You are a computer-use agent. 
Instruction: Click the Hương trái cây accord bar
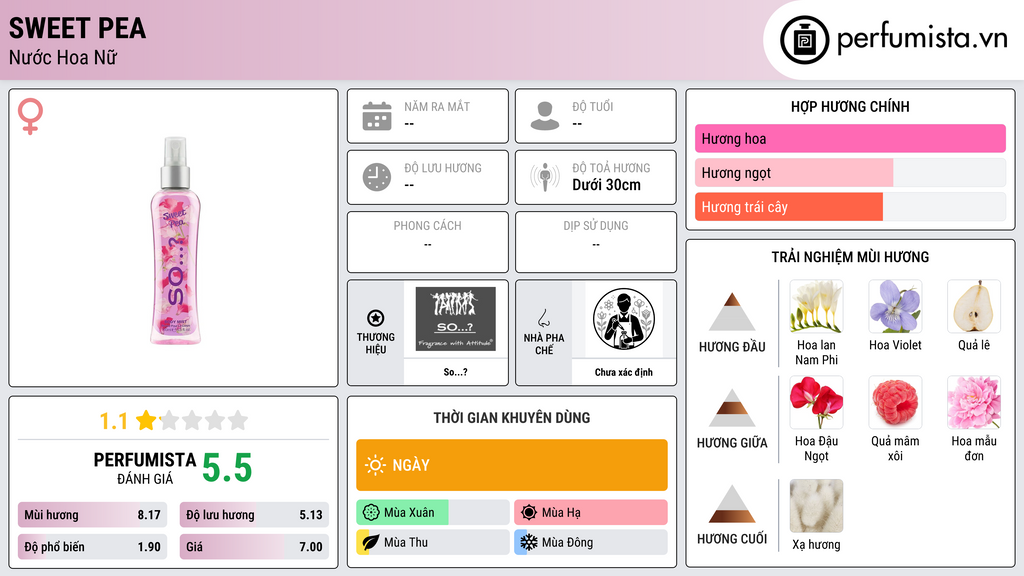point(850,206)
